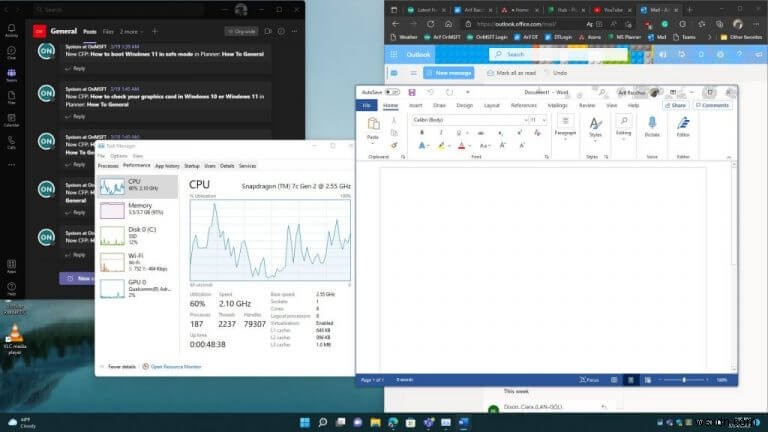
Task: Open Chat in Teams sidebar
Action: click(11, 53)
